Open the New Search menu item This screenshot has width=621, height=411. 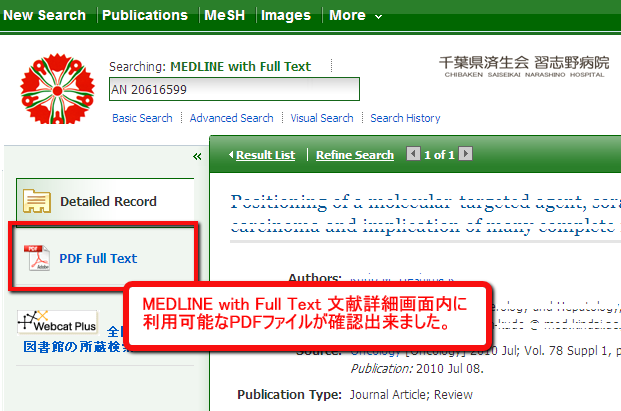[x=44, y=15]
